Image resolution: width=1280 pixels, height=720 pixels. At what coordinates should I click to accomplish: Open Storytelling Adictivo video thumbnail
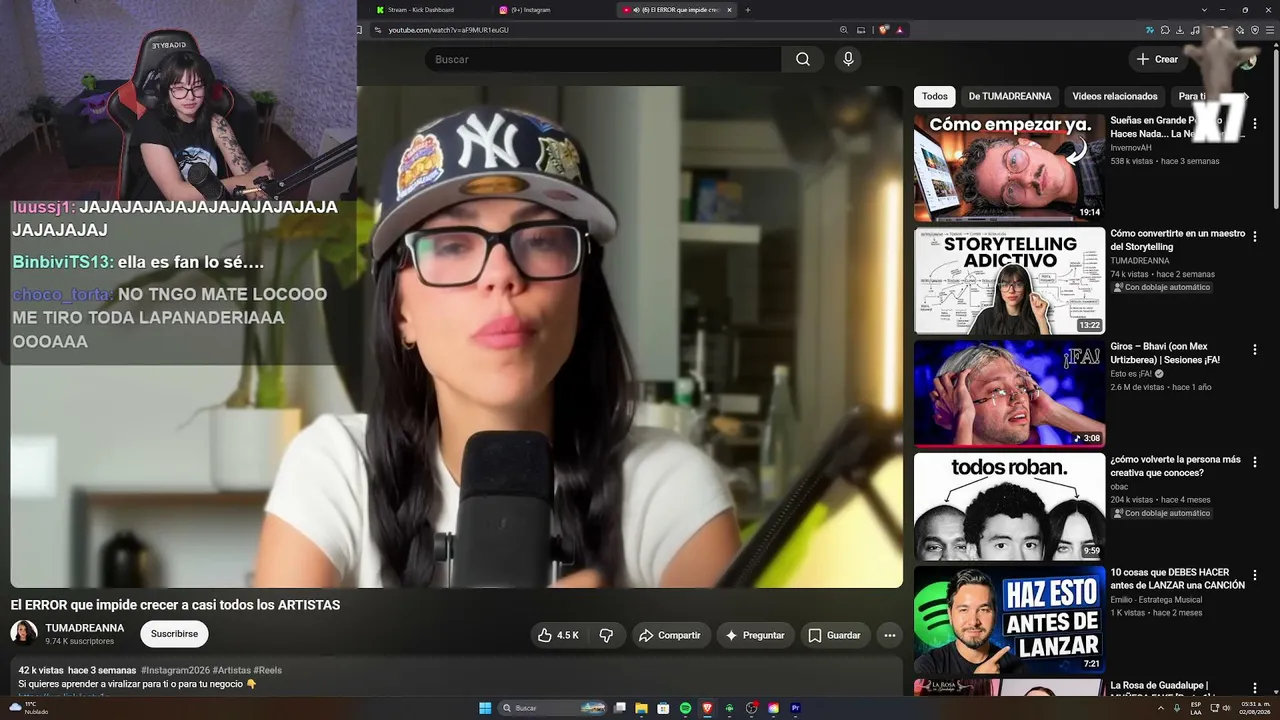click(x=1009, y=280)
